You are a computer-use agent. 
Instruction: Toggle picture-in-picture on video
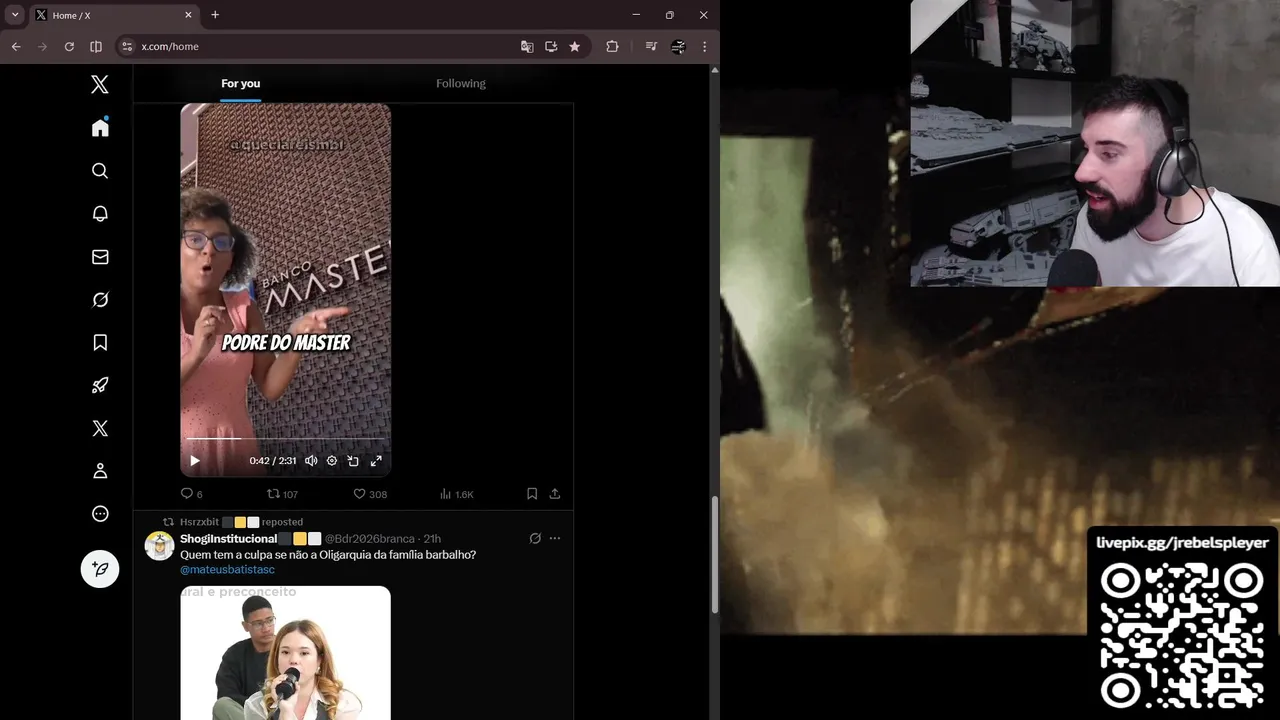click(353, 461)
